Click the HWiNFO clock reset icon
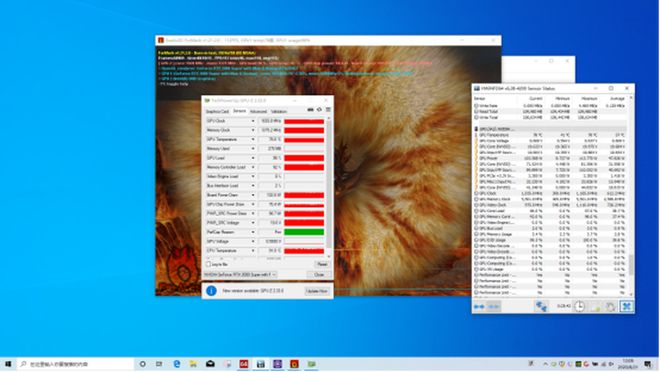The width and height of the screenshot is (660, 372). [x=580, y=306]
